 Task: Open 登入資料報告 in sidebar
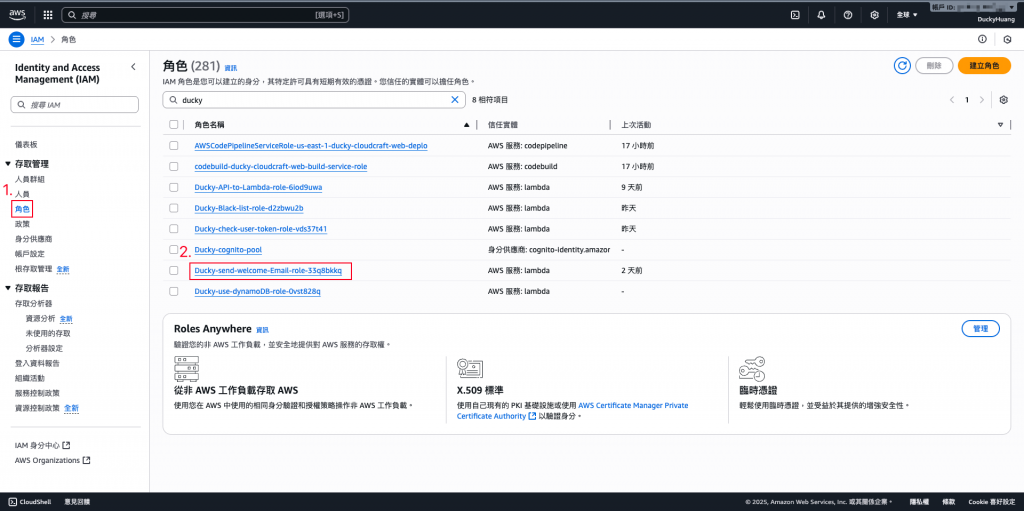click(37, 363)
